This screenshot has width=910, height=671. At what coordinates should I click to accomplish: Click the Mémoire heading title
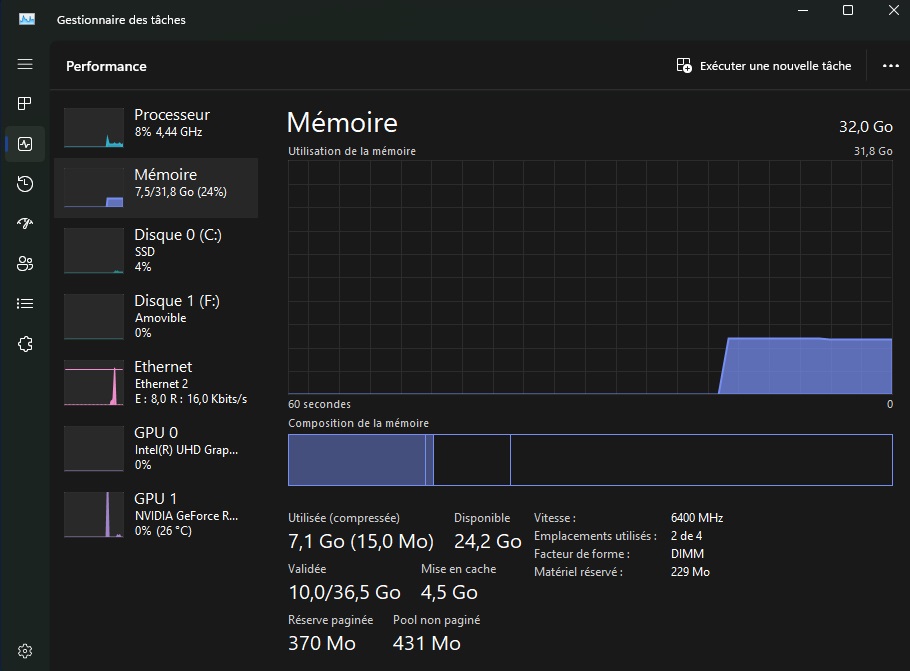[x=342, y=122]
